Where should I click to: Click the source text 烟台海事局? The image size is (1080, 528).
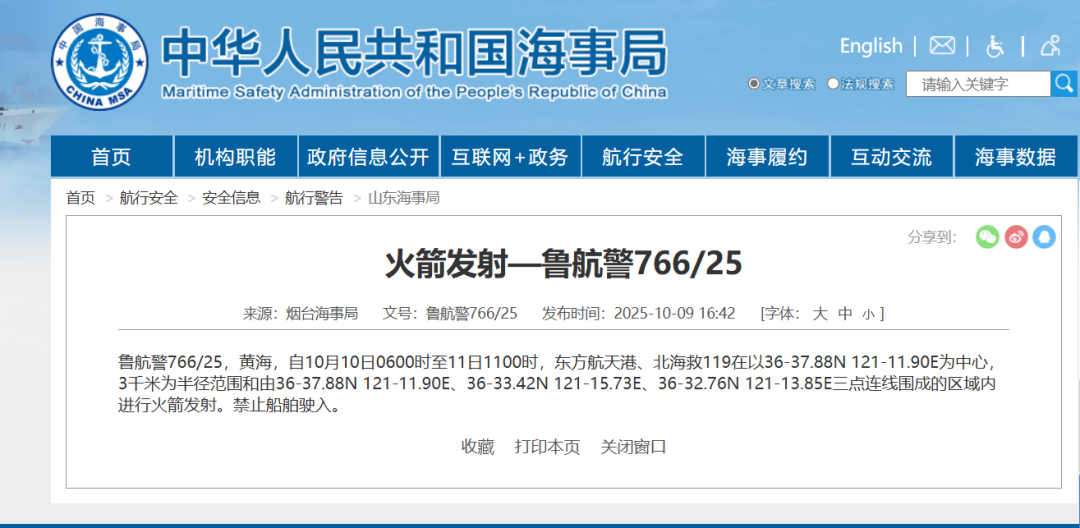click(x=322, y=314)
